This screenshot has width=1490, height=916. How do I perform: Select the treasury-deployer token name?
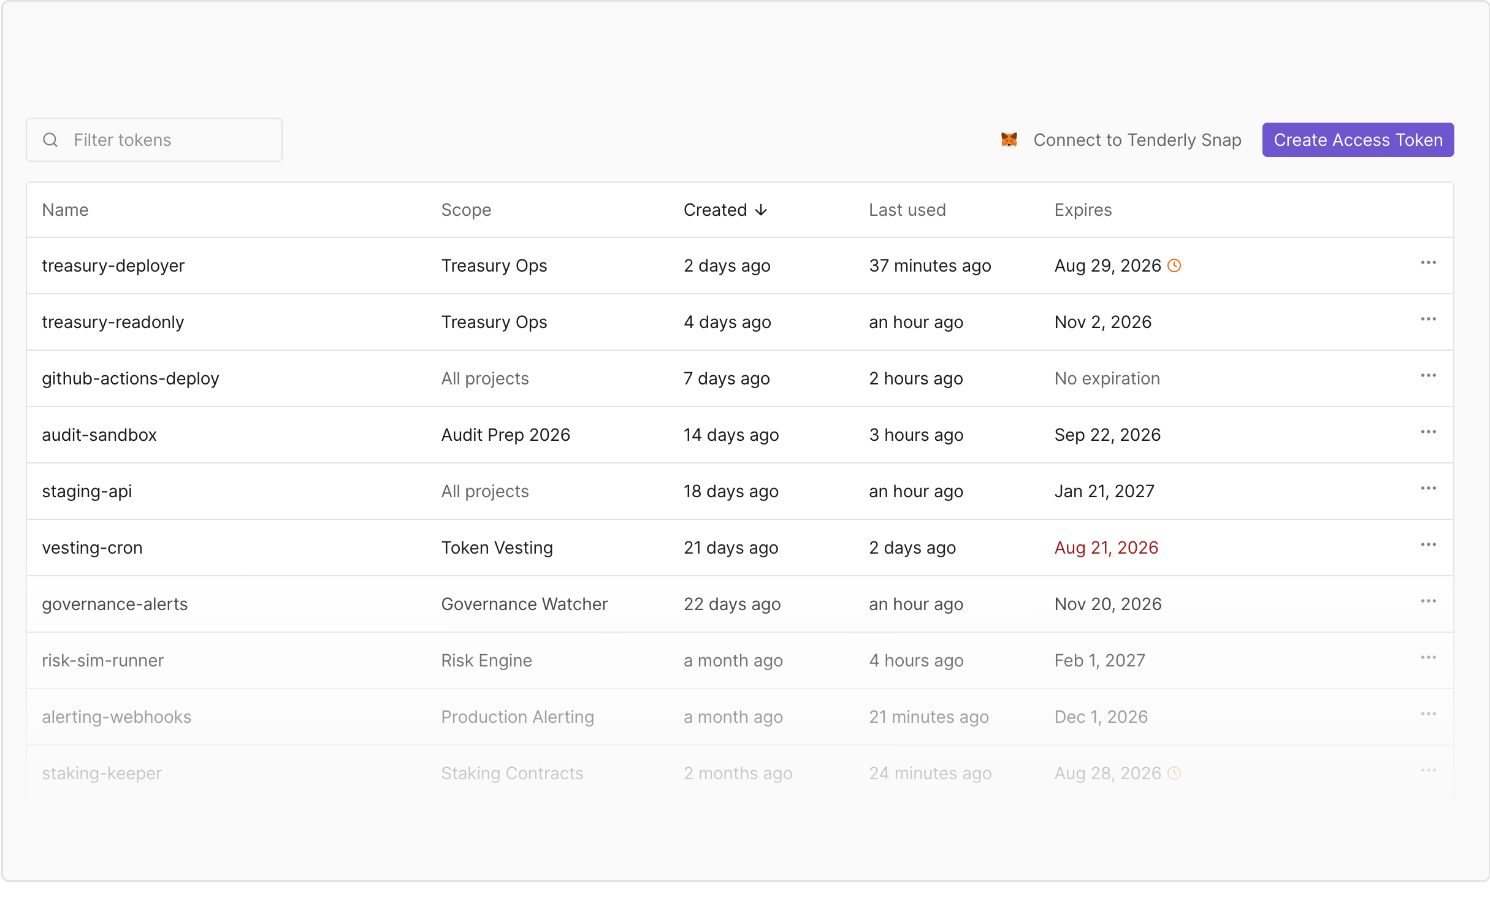click(113, 266)
